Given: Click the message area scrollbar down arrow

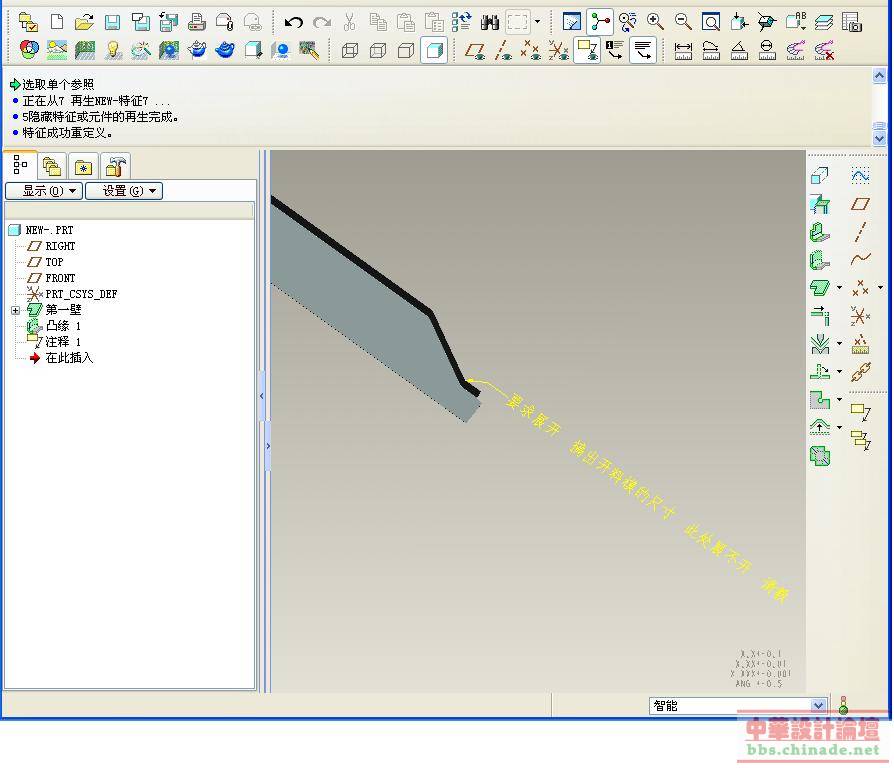Looking at the screenshot, I should pyautogui.click(x=880, y=140).
